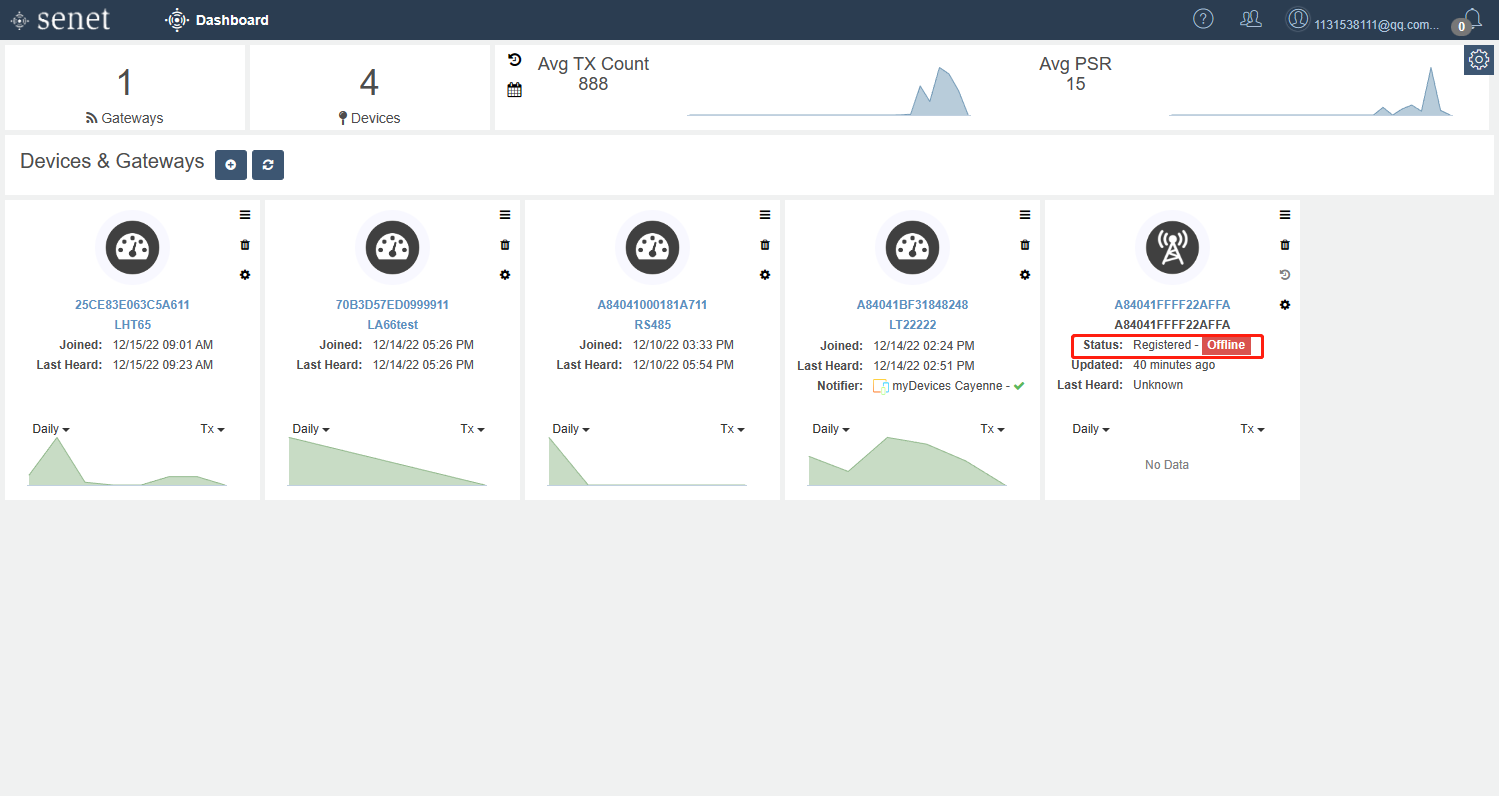Expand Daily dropdown on LT22222 card
The image size is (1499, 796).
pyautogui.click(x=831, y=429)
